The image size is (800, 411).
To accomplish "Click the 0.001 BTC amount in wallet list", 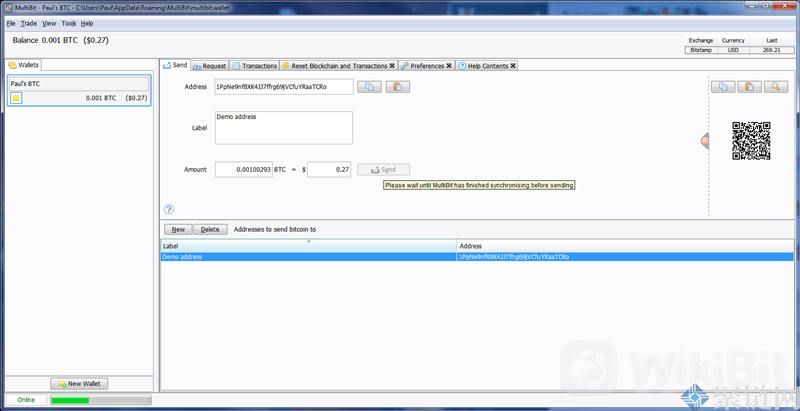I will (x=101, y=98).
